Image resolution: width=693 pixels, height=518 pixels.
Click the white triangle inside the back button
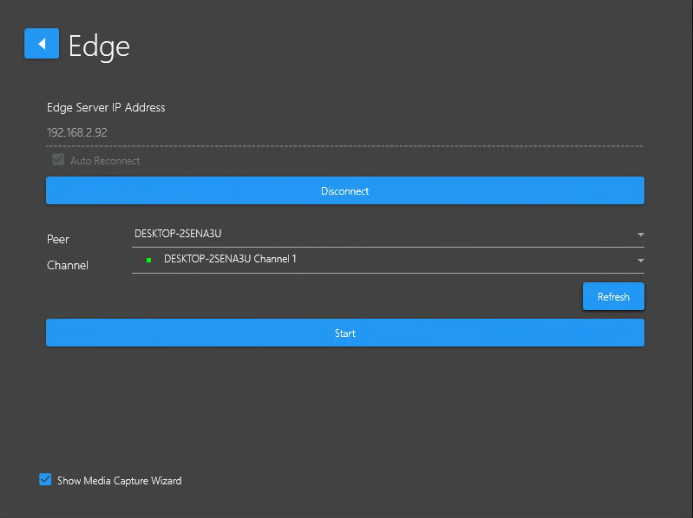click(42, 44)
